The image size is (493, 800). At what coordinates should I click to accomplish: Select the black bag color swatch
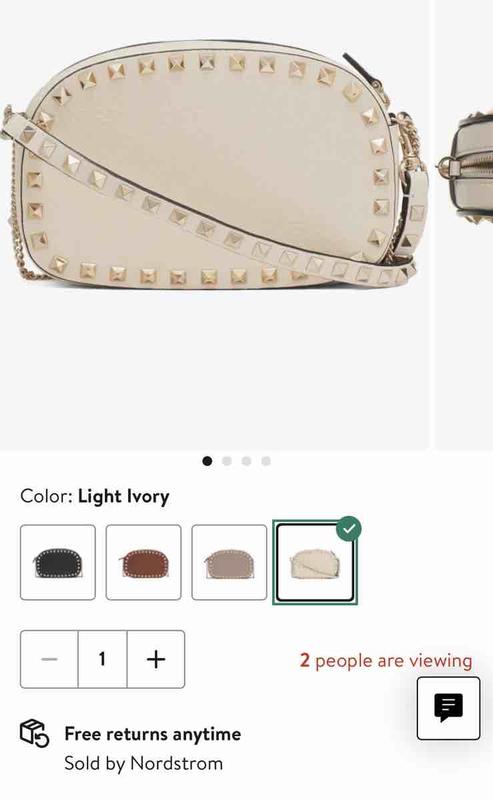(58, 562)
